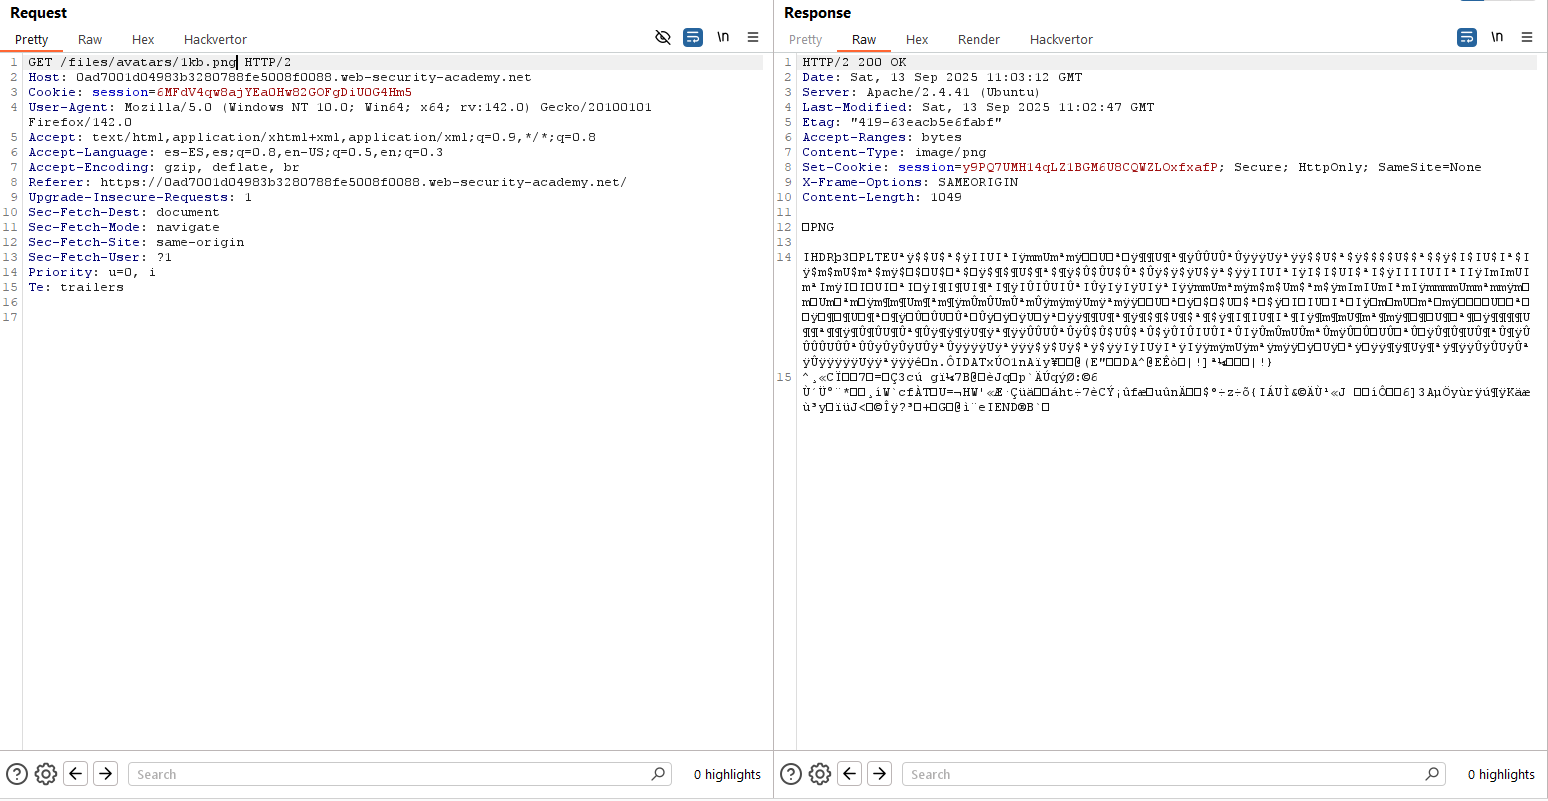Open Response search settings gear
This screenshot has height=801, width=1548.
click(x=820, y=774)
